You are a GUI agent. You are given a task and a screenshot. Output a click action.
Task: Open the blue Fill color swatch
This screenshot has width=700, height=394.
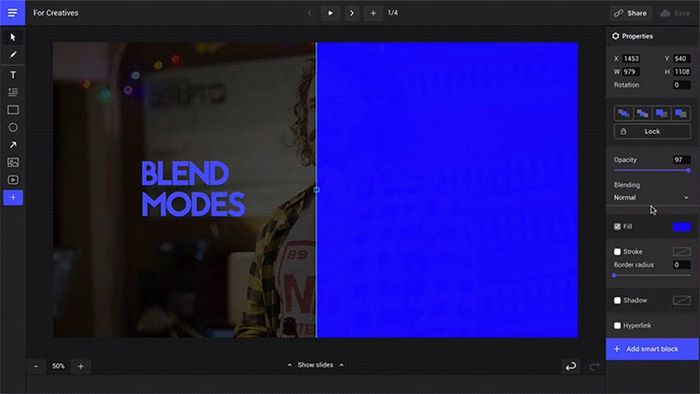[x=682, y=227]
